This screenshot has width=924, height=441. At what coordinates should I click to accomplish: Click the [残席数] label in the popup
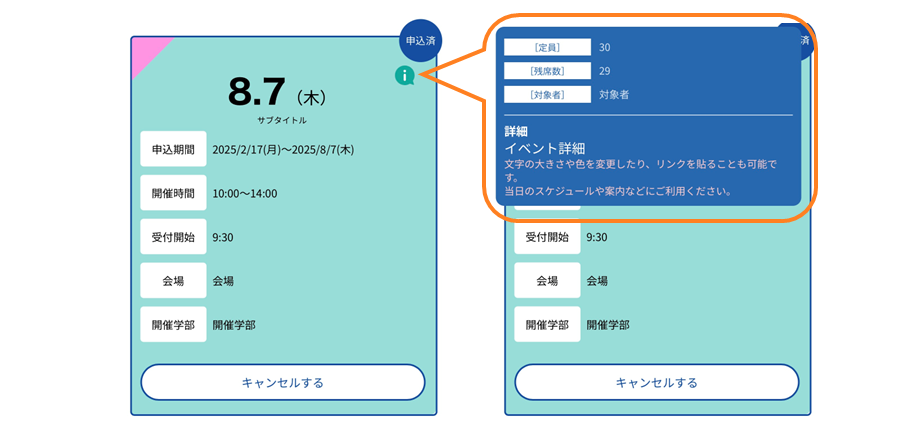point(547,71)
